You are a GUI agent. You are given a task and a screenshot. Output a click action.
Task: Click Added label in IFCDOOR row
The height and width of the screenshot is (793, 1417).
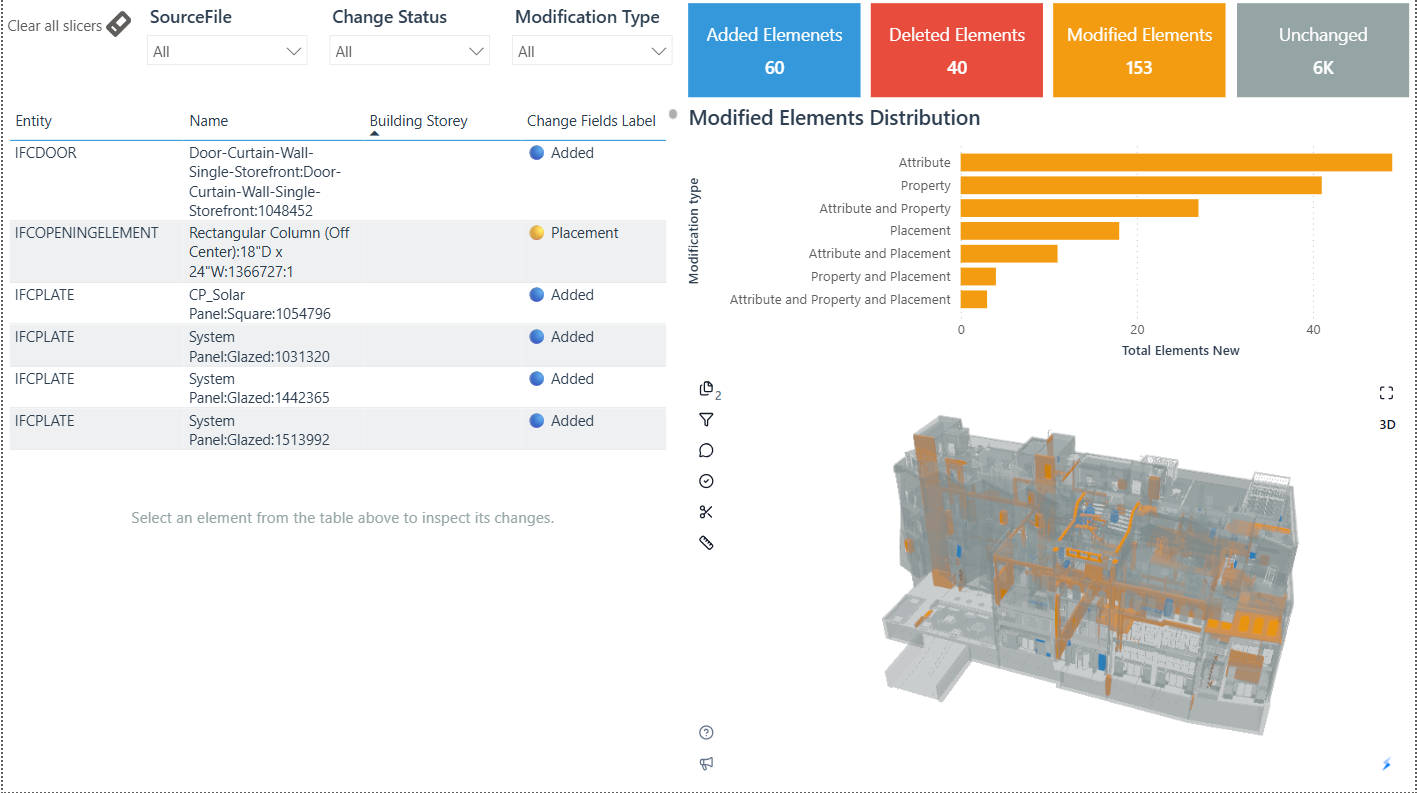572,153
